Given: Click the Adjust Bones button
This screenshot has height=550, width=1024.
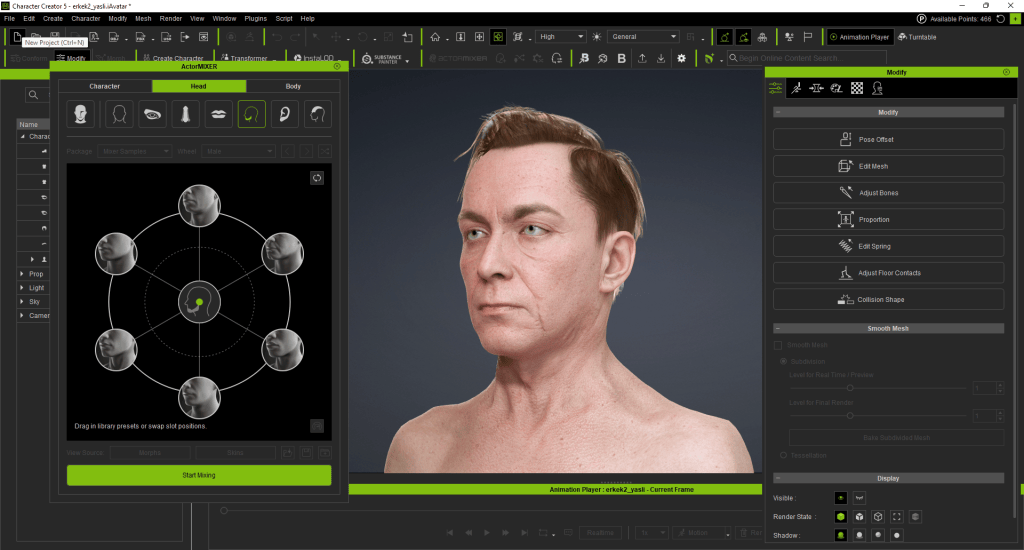Looking at the screenshot, I should (x=888, y=193).
